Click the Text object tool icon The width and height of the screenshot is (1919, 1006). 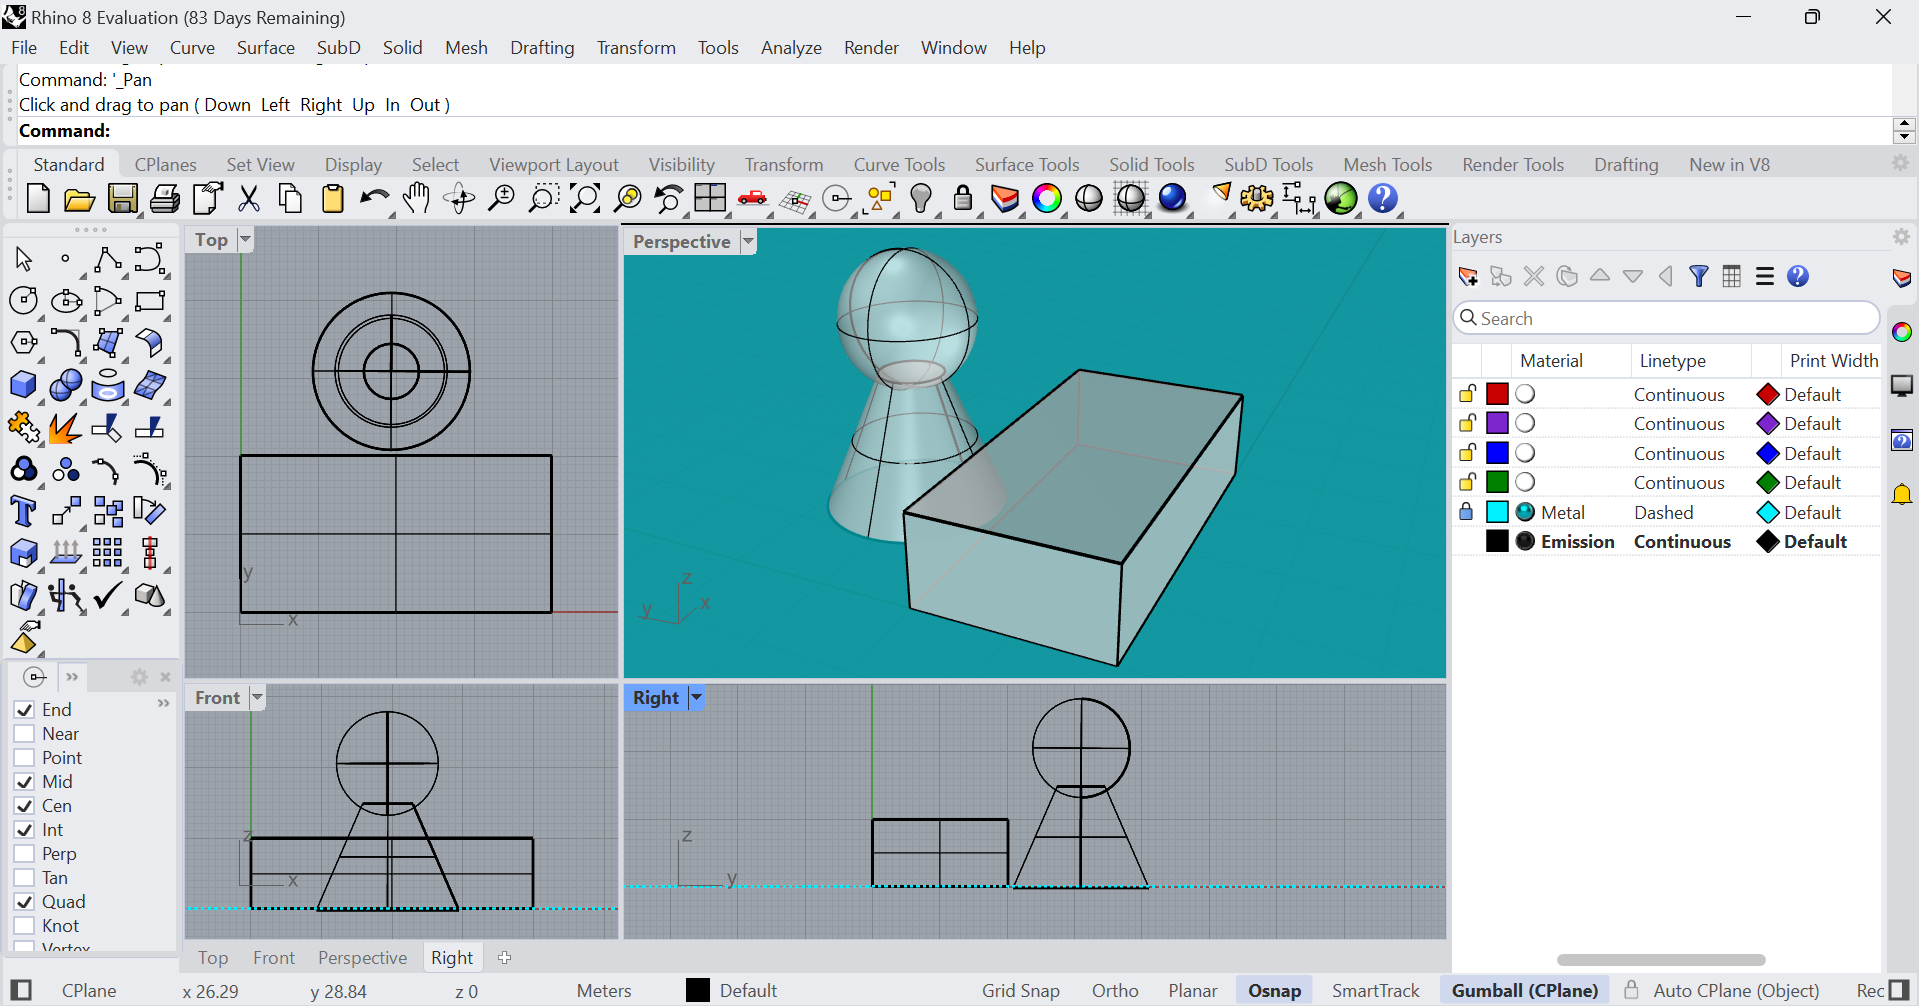23,511
